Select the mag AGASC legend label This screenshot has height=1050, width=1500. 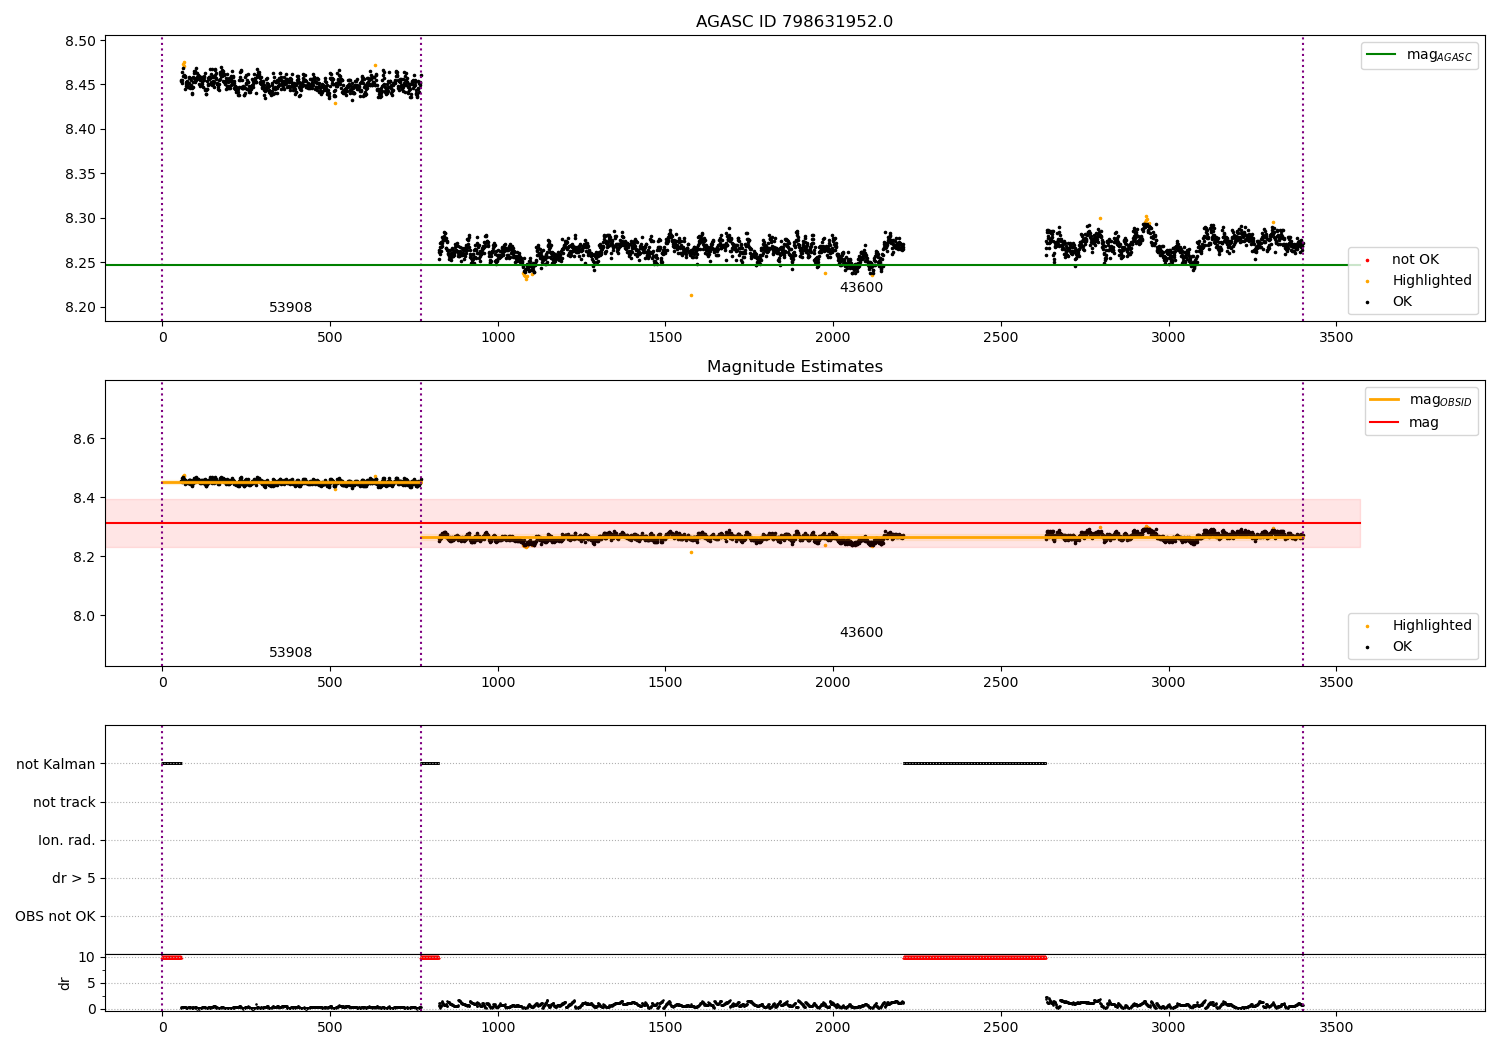(1439, 56)
